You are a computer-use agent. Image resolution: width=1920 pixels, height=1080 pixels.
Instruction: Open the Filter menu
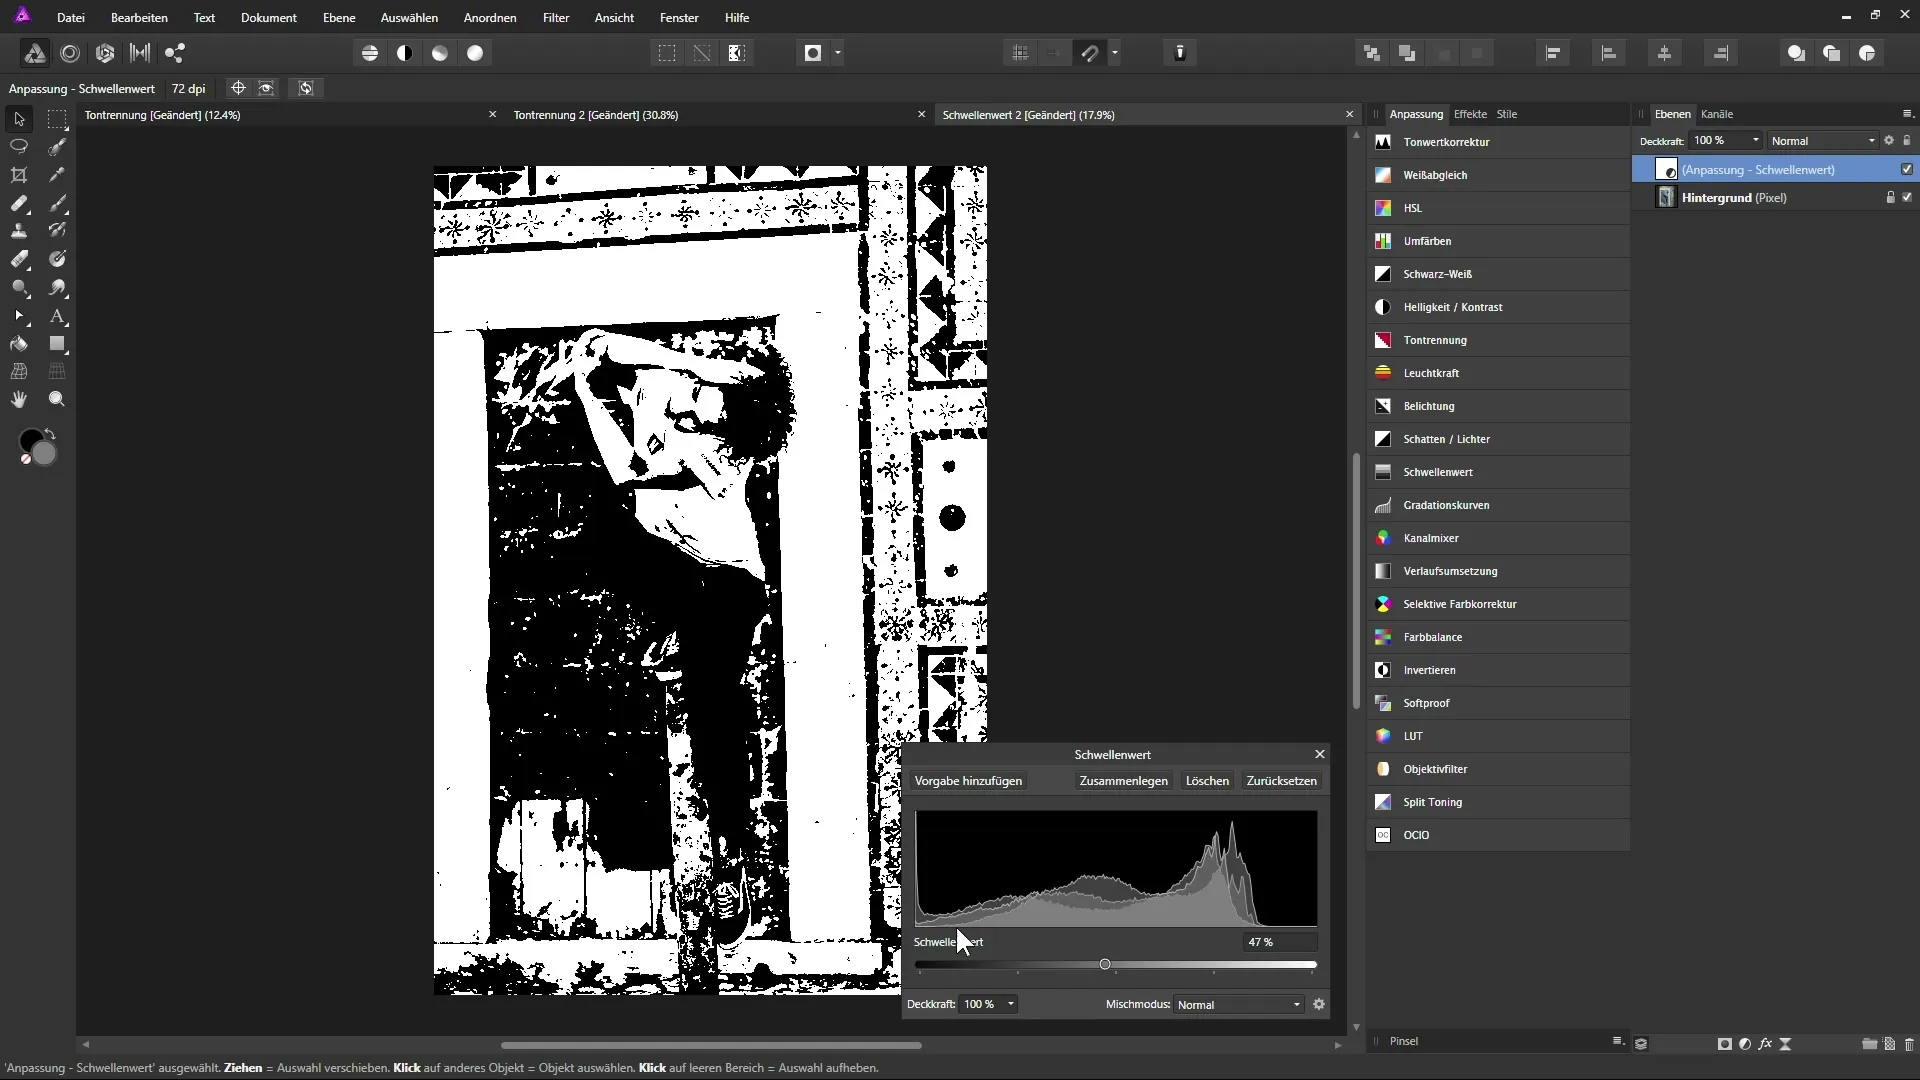click(556, 18)
